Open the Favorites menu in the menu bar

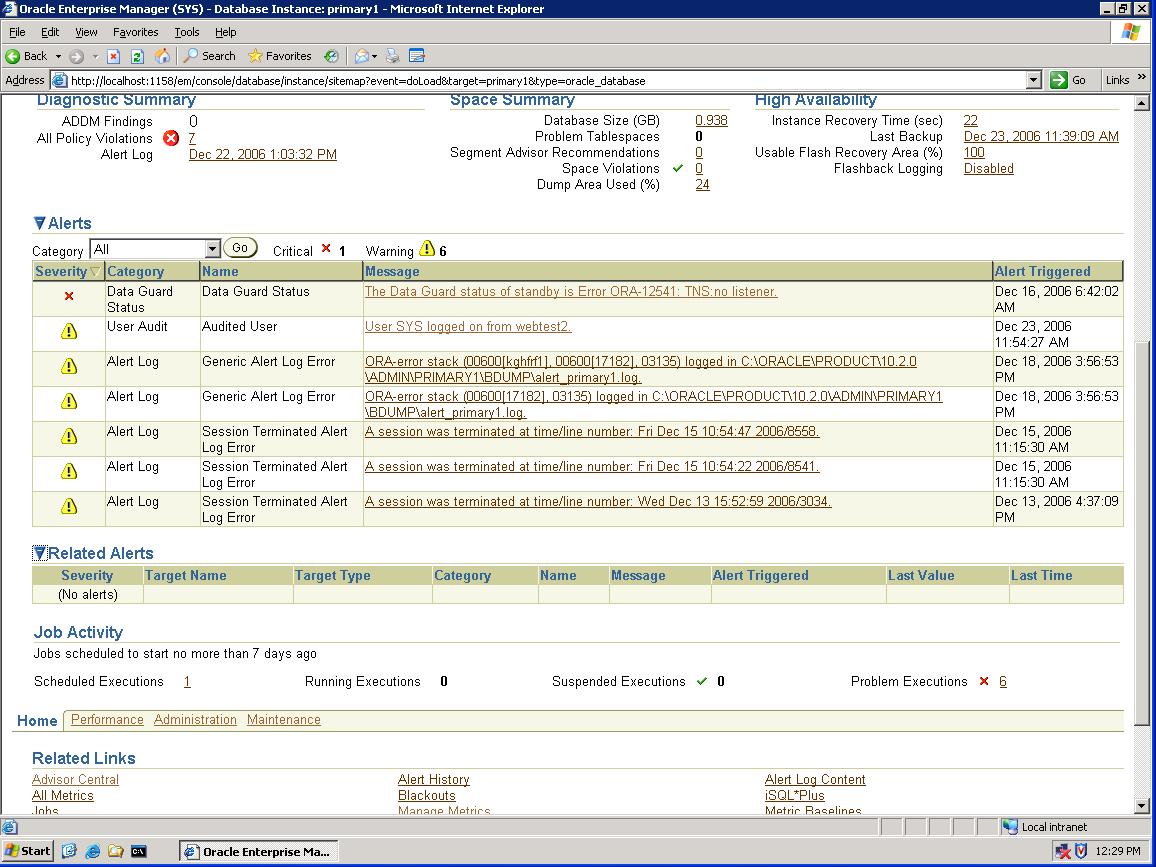click(x=136, y=32)
